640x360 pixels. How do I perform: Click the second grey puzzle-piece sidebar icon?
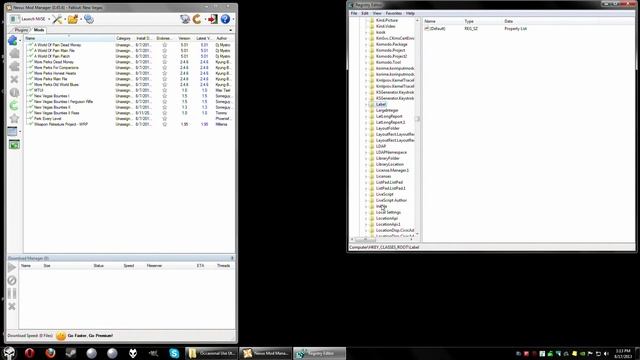(14, 66)
